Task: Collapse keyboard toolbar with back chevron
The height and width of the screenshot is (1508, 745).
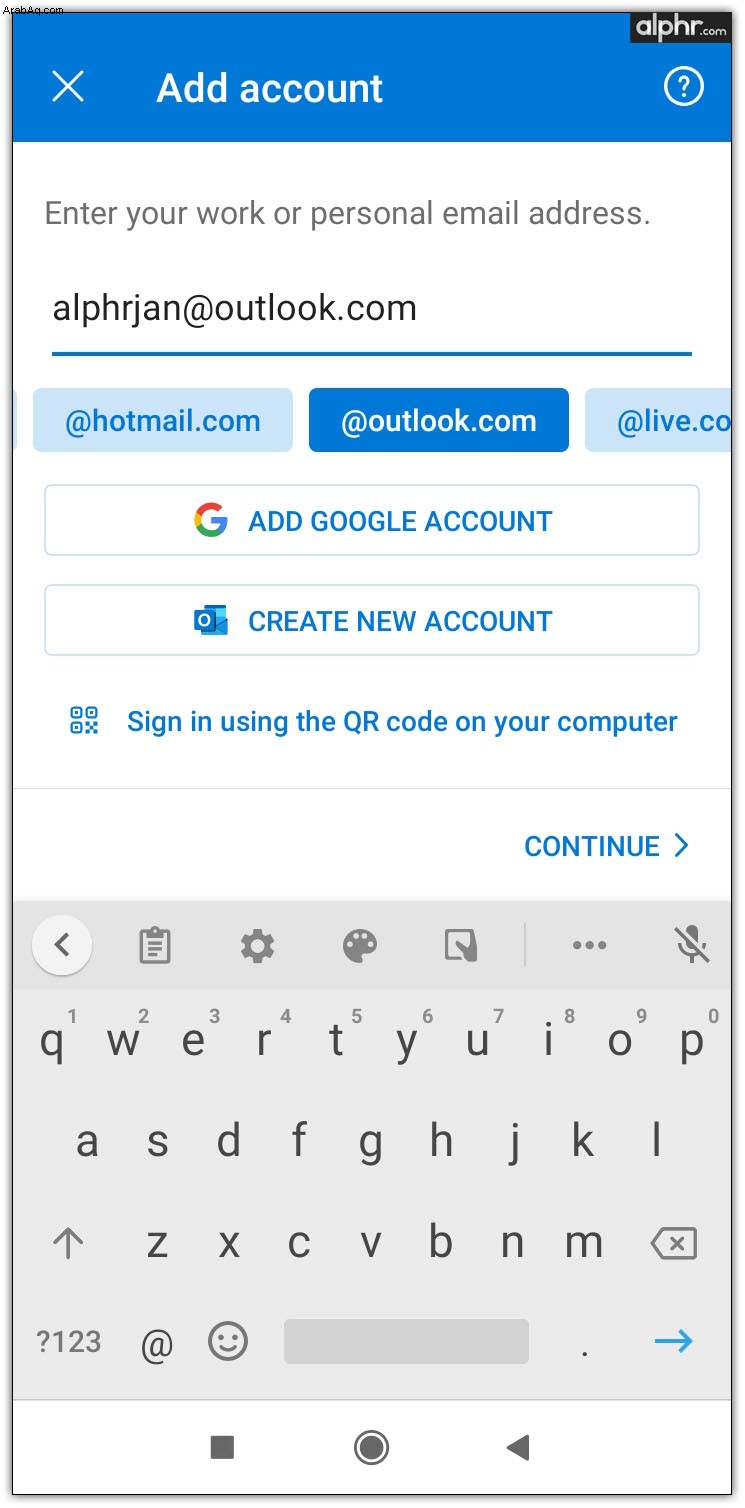Action: coord(62,945)
